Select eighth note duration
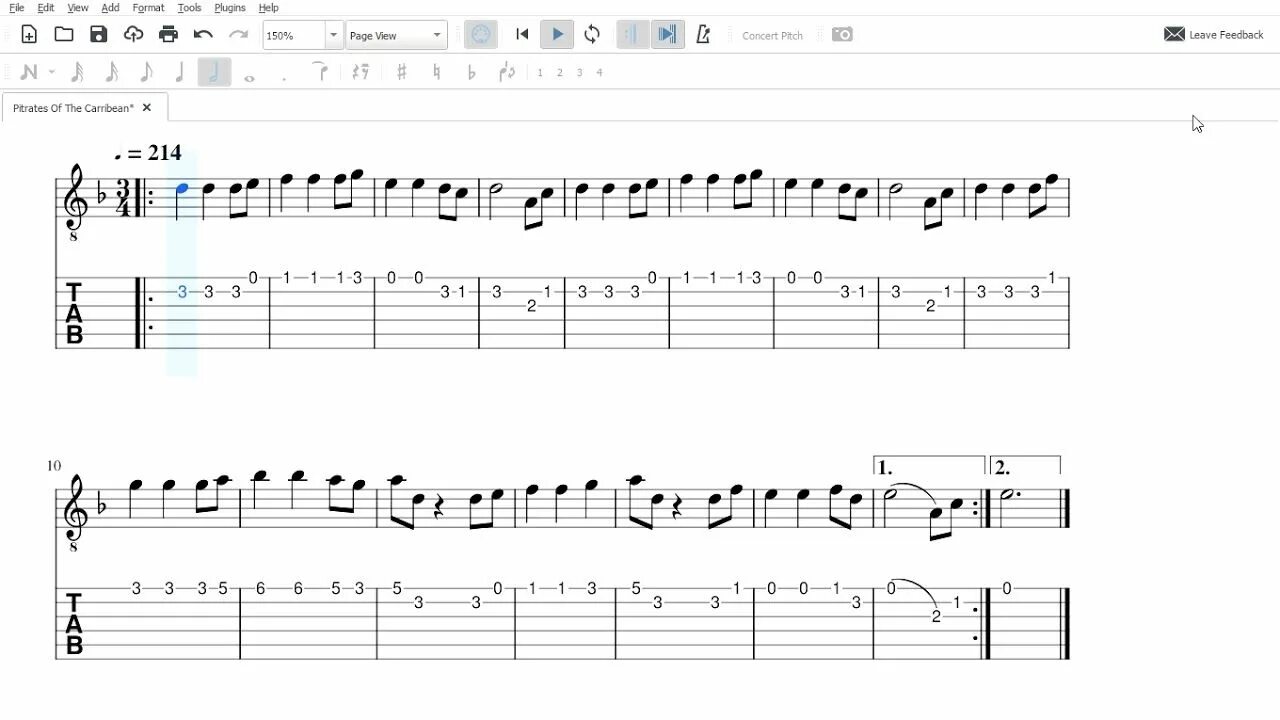 (146, 72)
